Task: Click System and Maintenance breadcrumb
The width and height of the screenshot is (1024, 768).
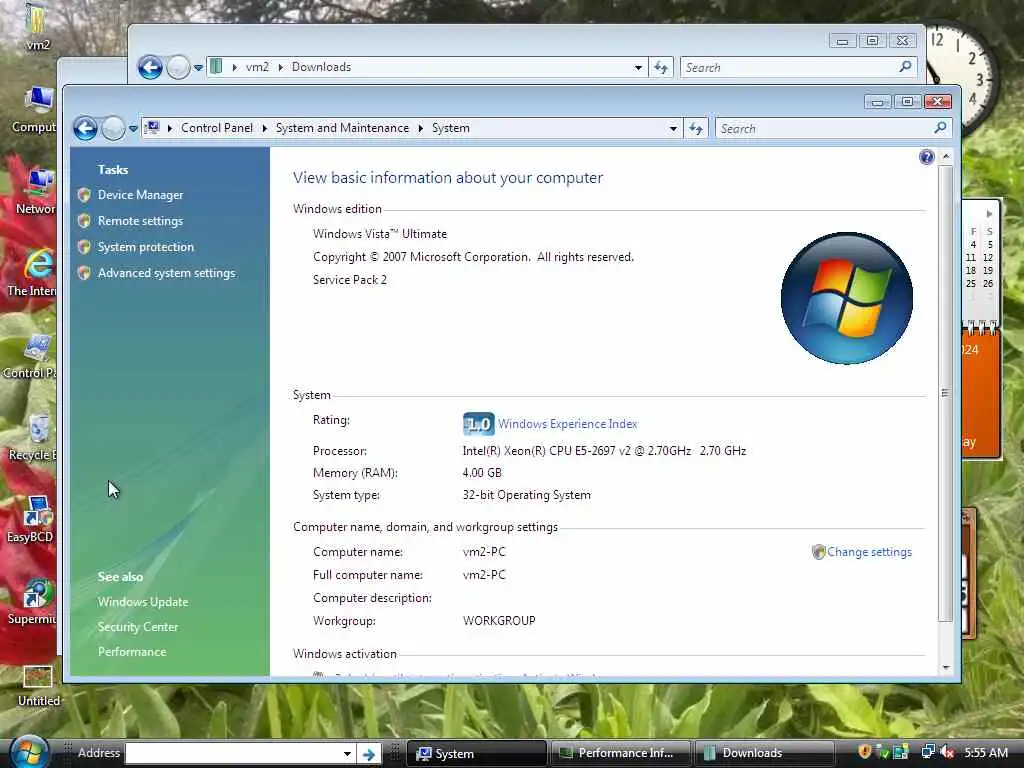Action: coord(342,128)
